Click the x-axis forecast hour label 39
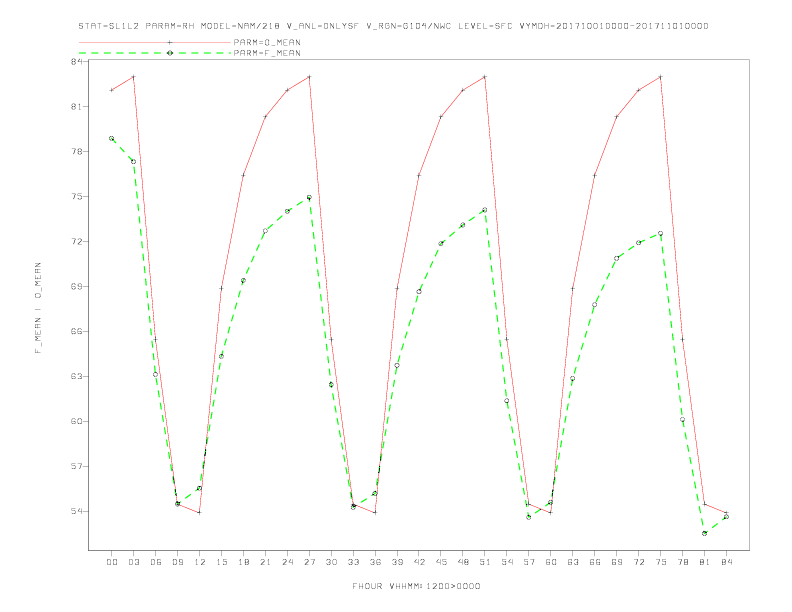Viewport: 792px width, 612px height. (x=397, y=562)
